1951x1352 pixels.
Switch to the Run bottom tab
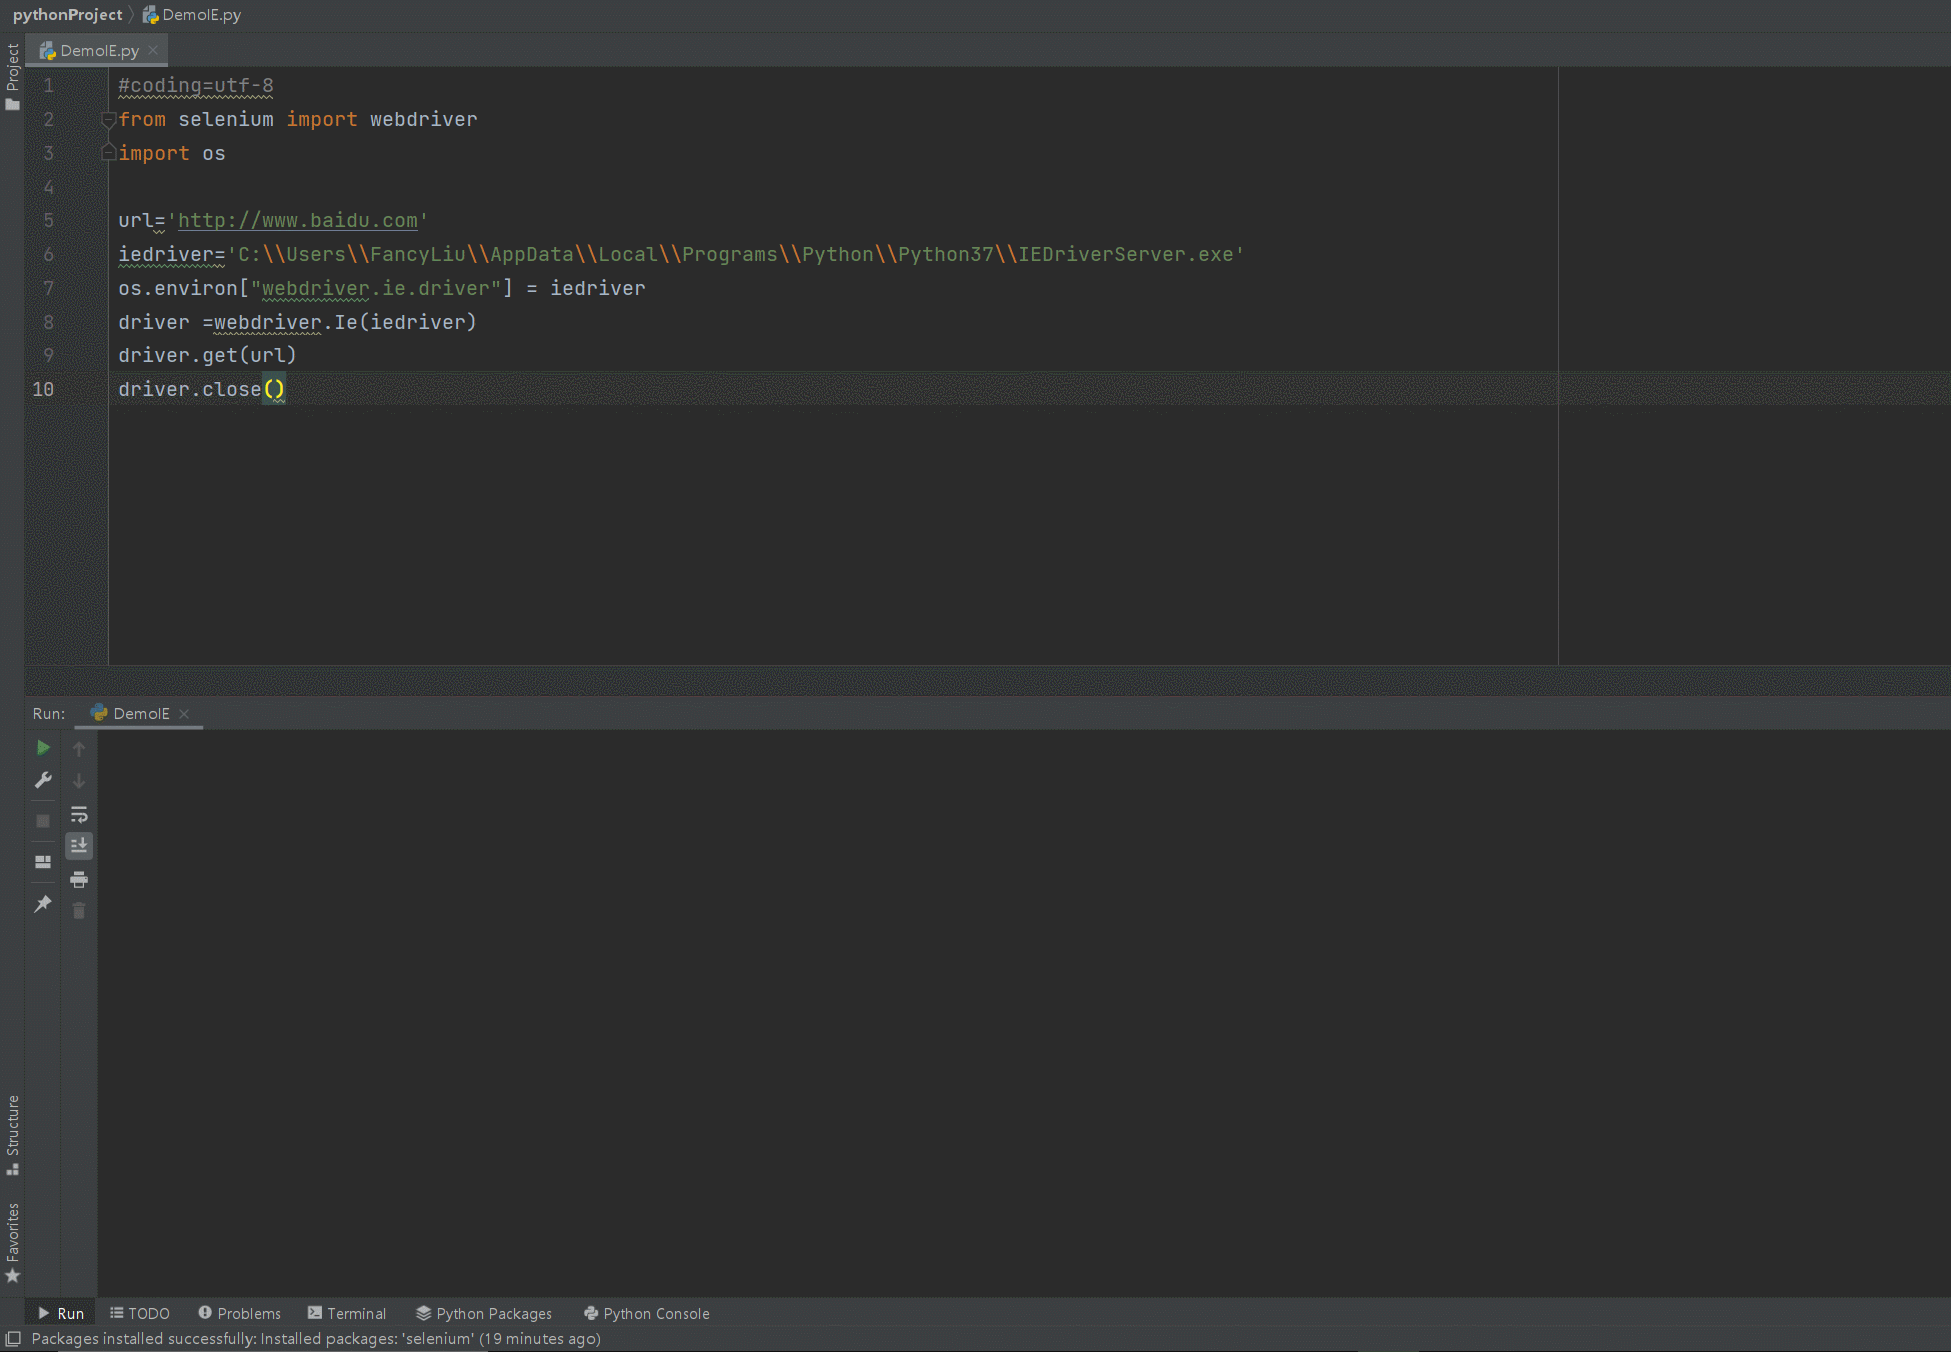pyautogui.click(x=61, y=1313)
